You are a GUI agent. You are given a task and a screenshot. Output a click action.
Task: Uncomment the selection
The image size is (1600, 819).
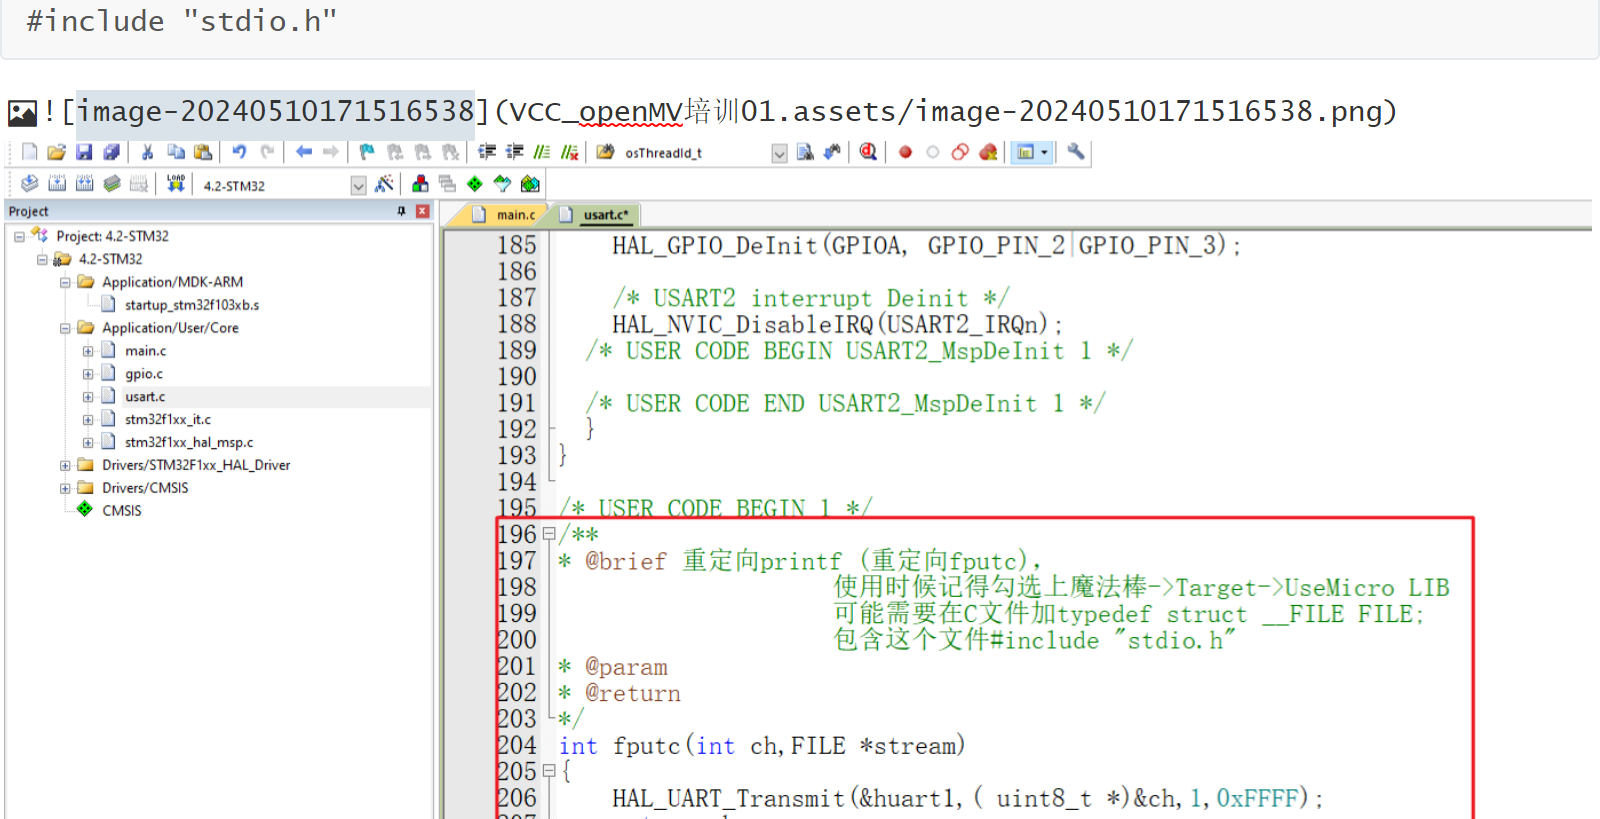coord(570,152)
